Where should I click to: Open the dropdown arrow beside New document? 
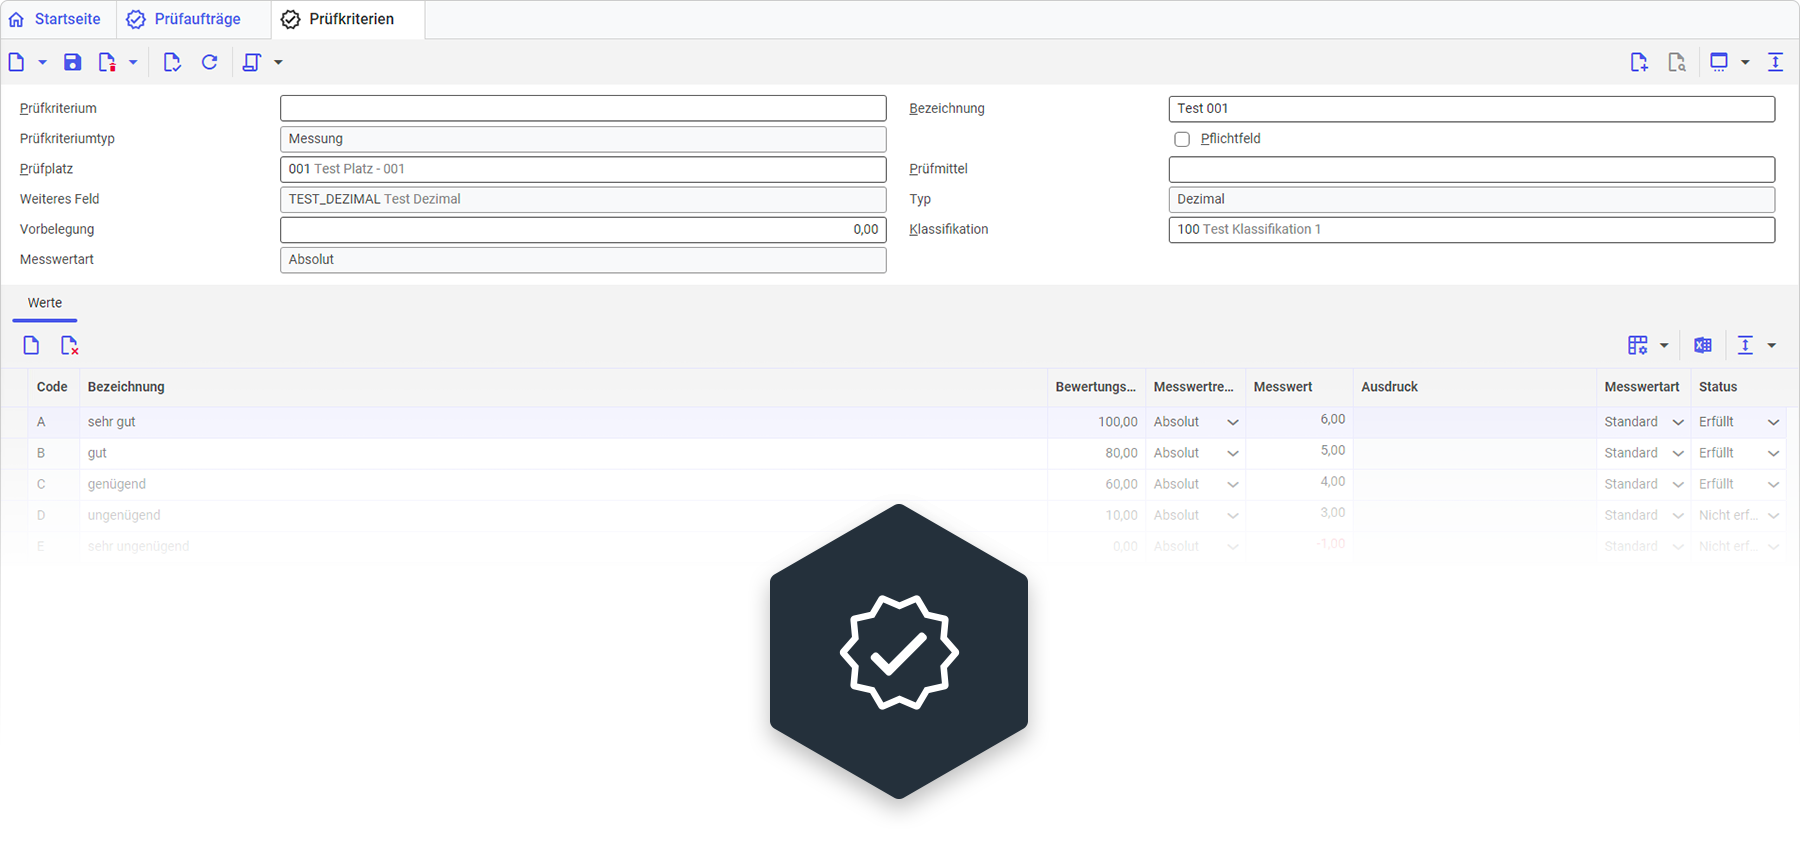42,62
